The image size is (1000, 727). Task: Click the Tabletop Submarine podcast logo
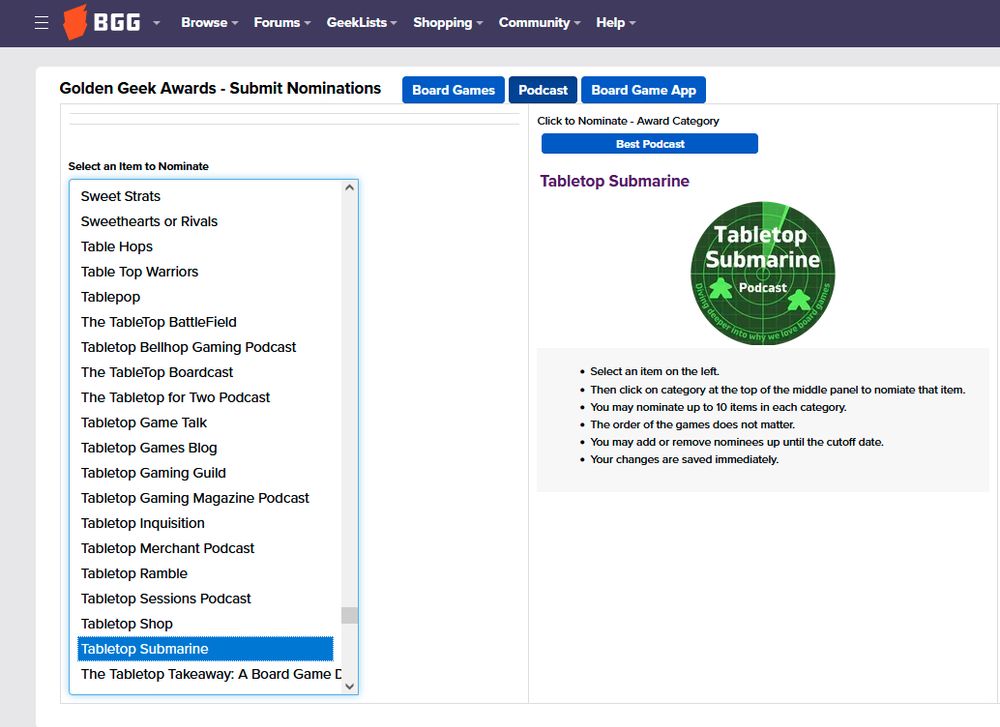pyautogui.click(x=763, y=273)
